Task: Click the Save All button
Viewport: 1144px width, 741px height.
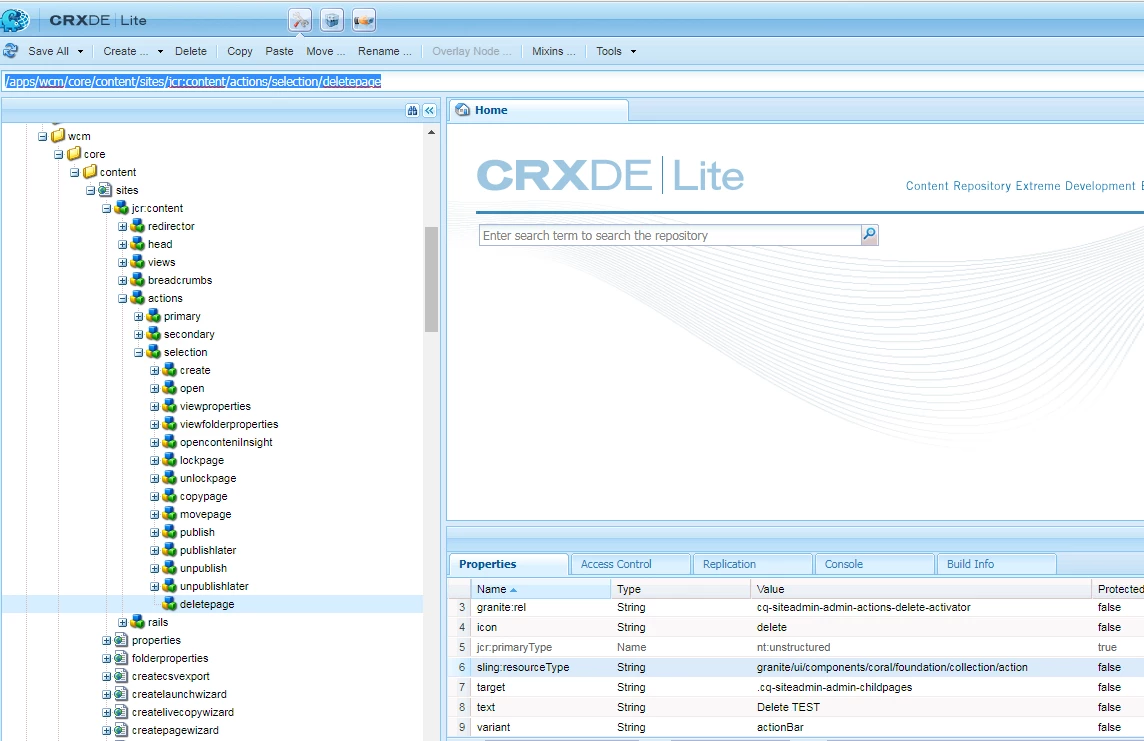Action: [x=48, y=51]
